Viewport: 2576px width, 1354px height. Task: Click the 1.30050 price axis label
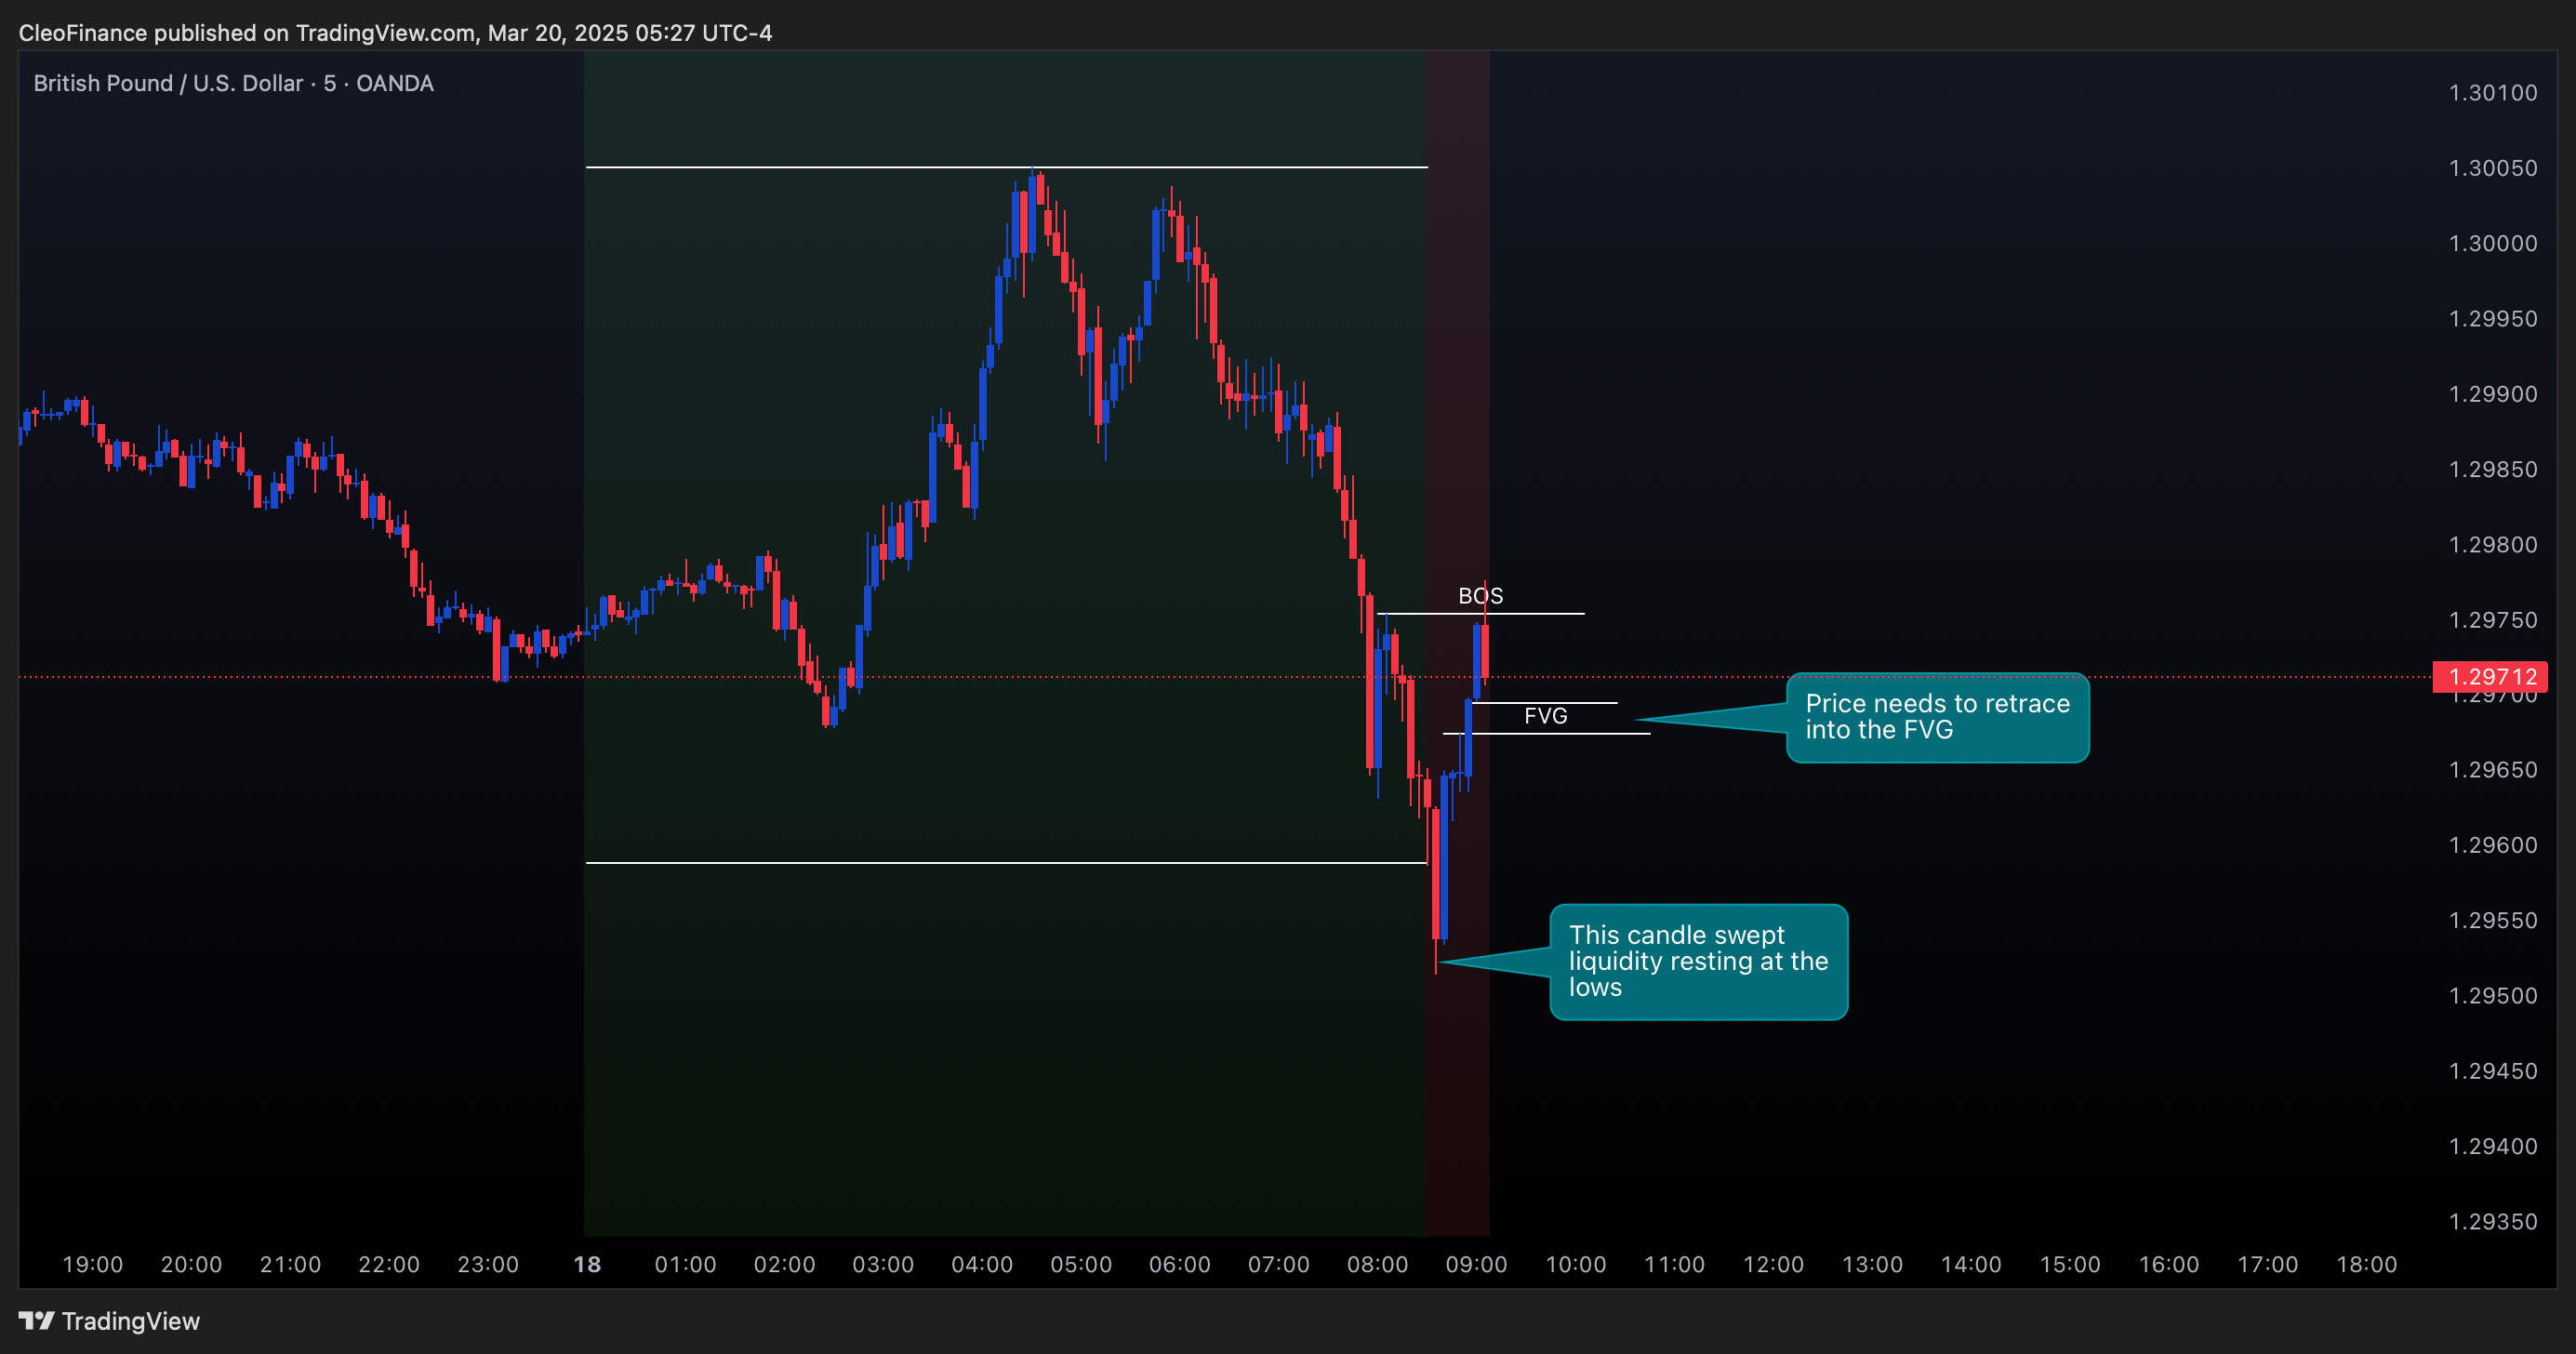[x=2492, y=168]
